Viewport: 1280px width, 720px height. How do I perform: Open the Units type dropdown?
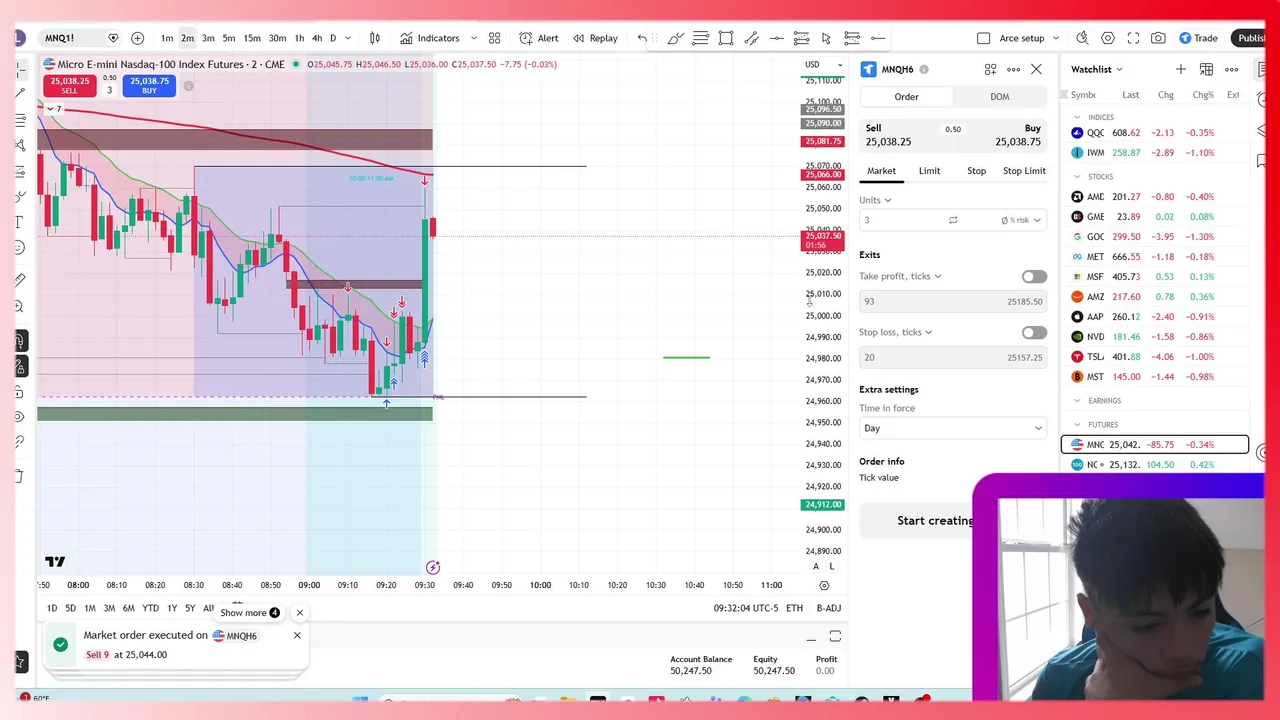875,200
